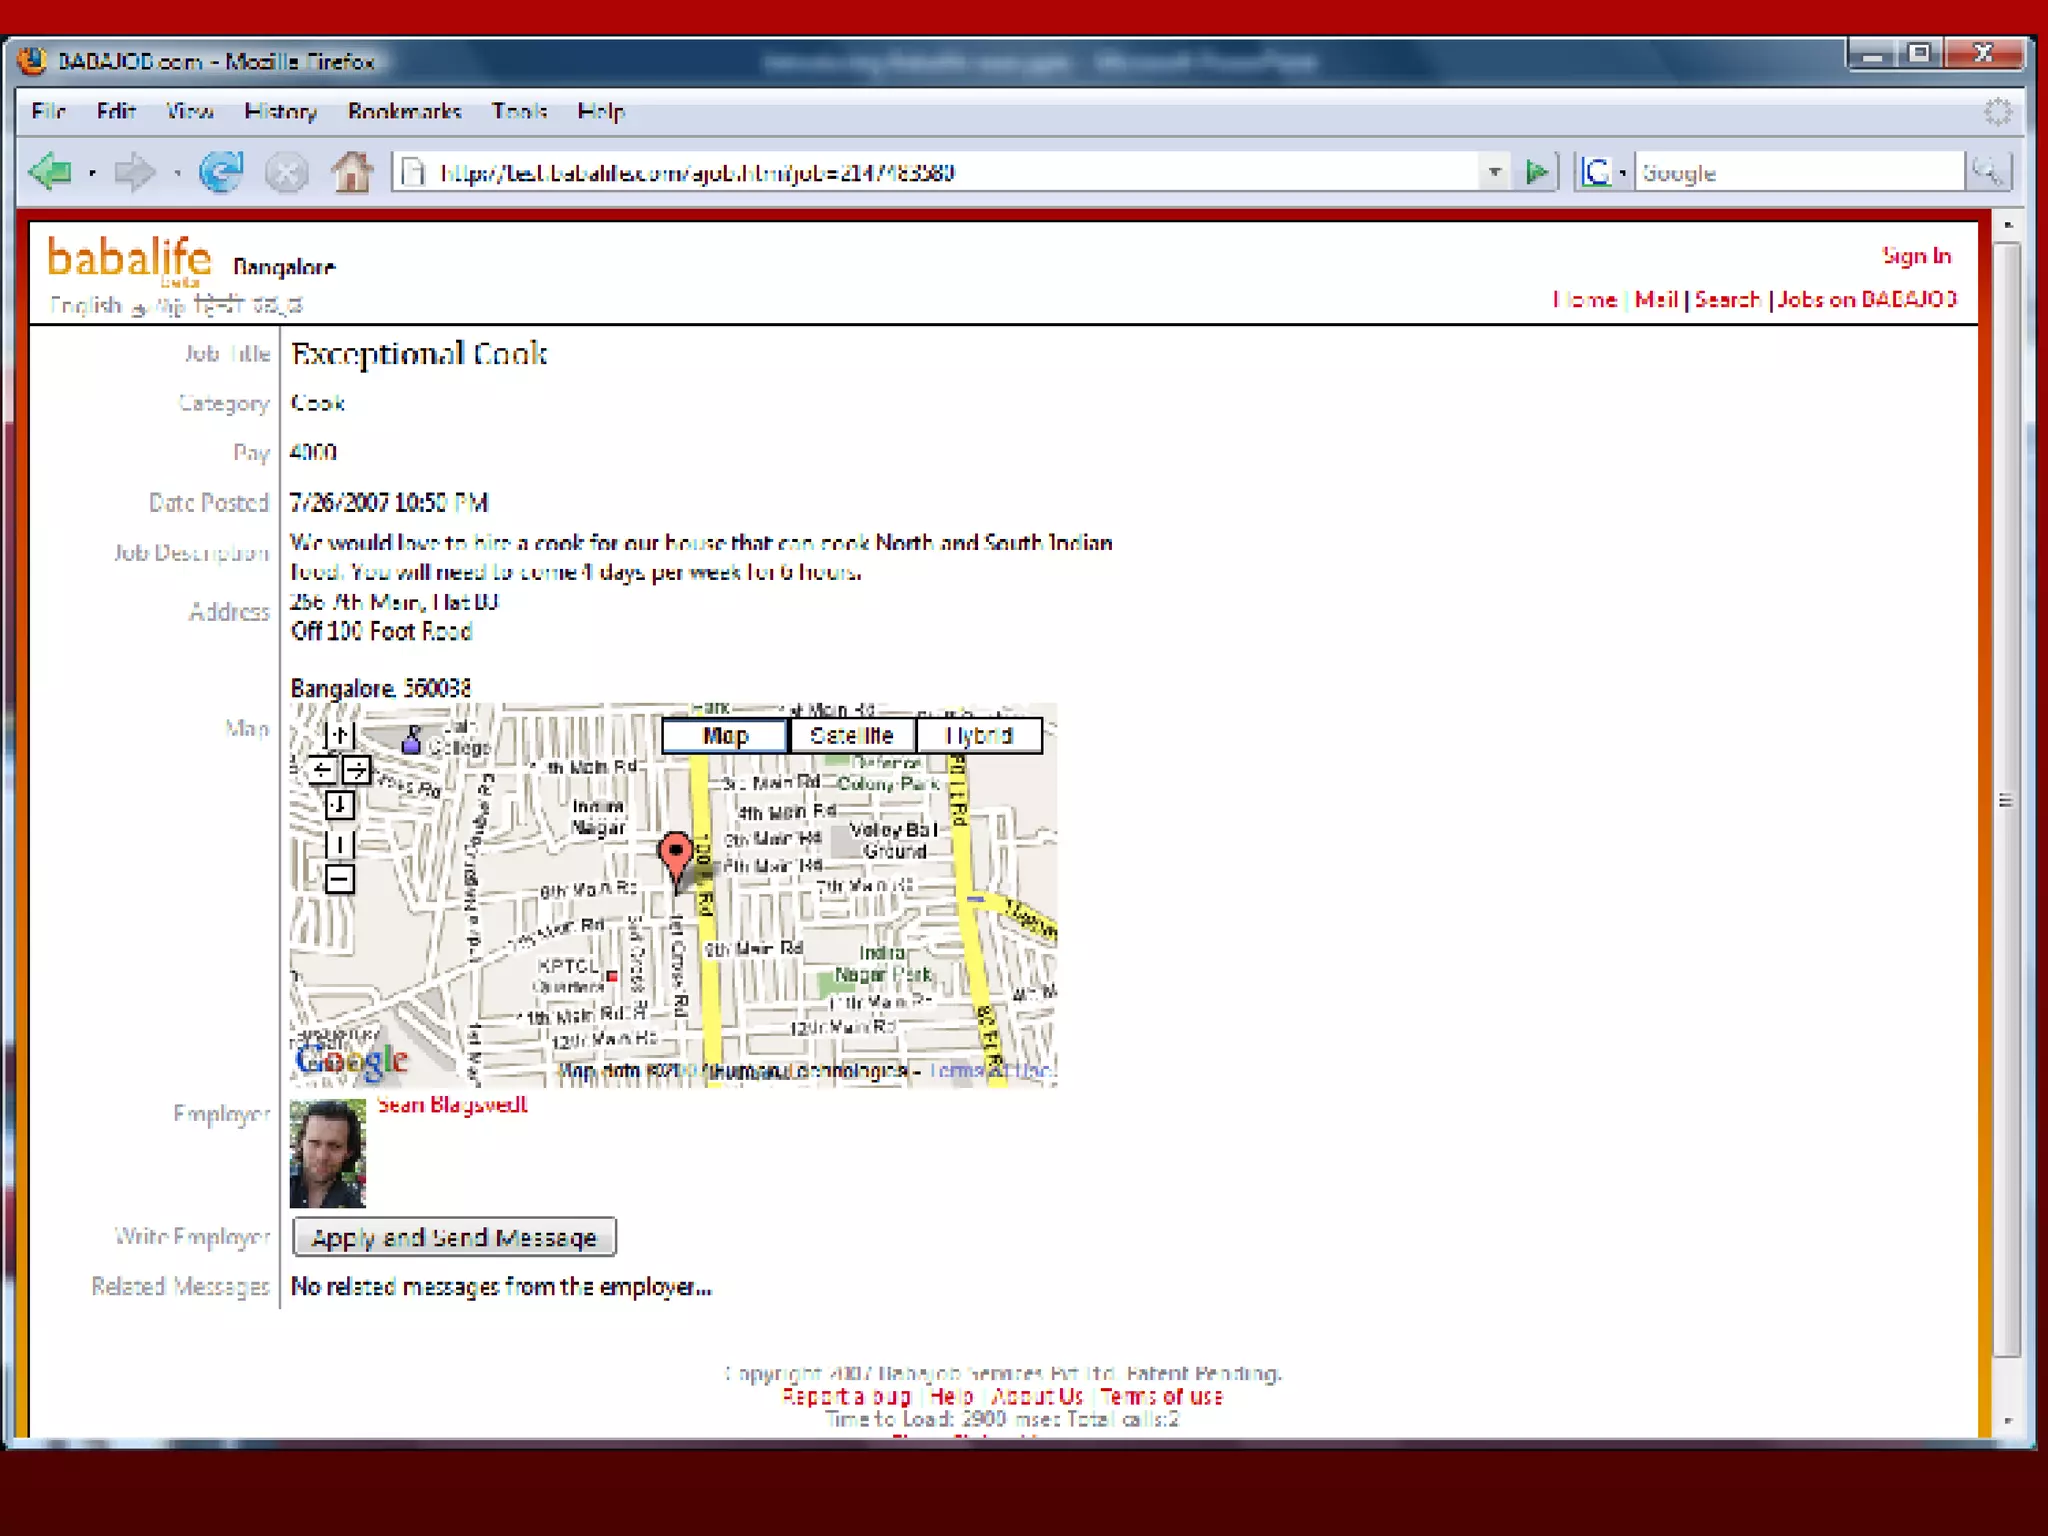Click the Home house icon
Image resolution: width=2048 pixels, height=1536 pixels.
352,172
